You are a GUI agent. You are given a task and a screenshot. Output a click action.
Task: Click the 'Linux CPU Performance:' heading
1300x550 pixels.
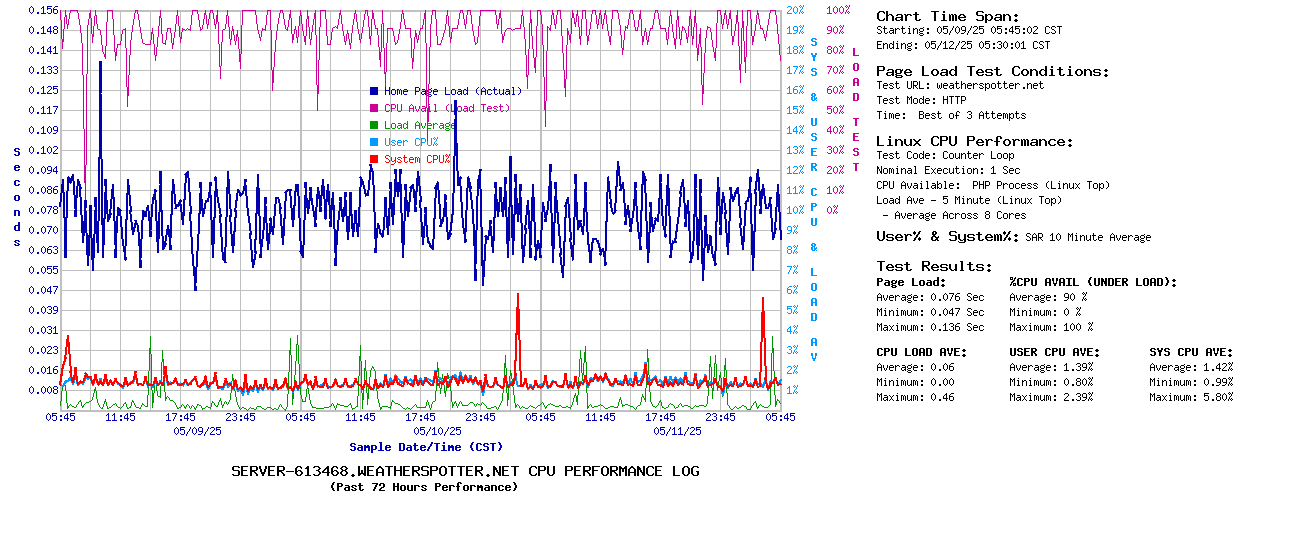coord(974,141)
